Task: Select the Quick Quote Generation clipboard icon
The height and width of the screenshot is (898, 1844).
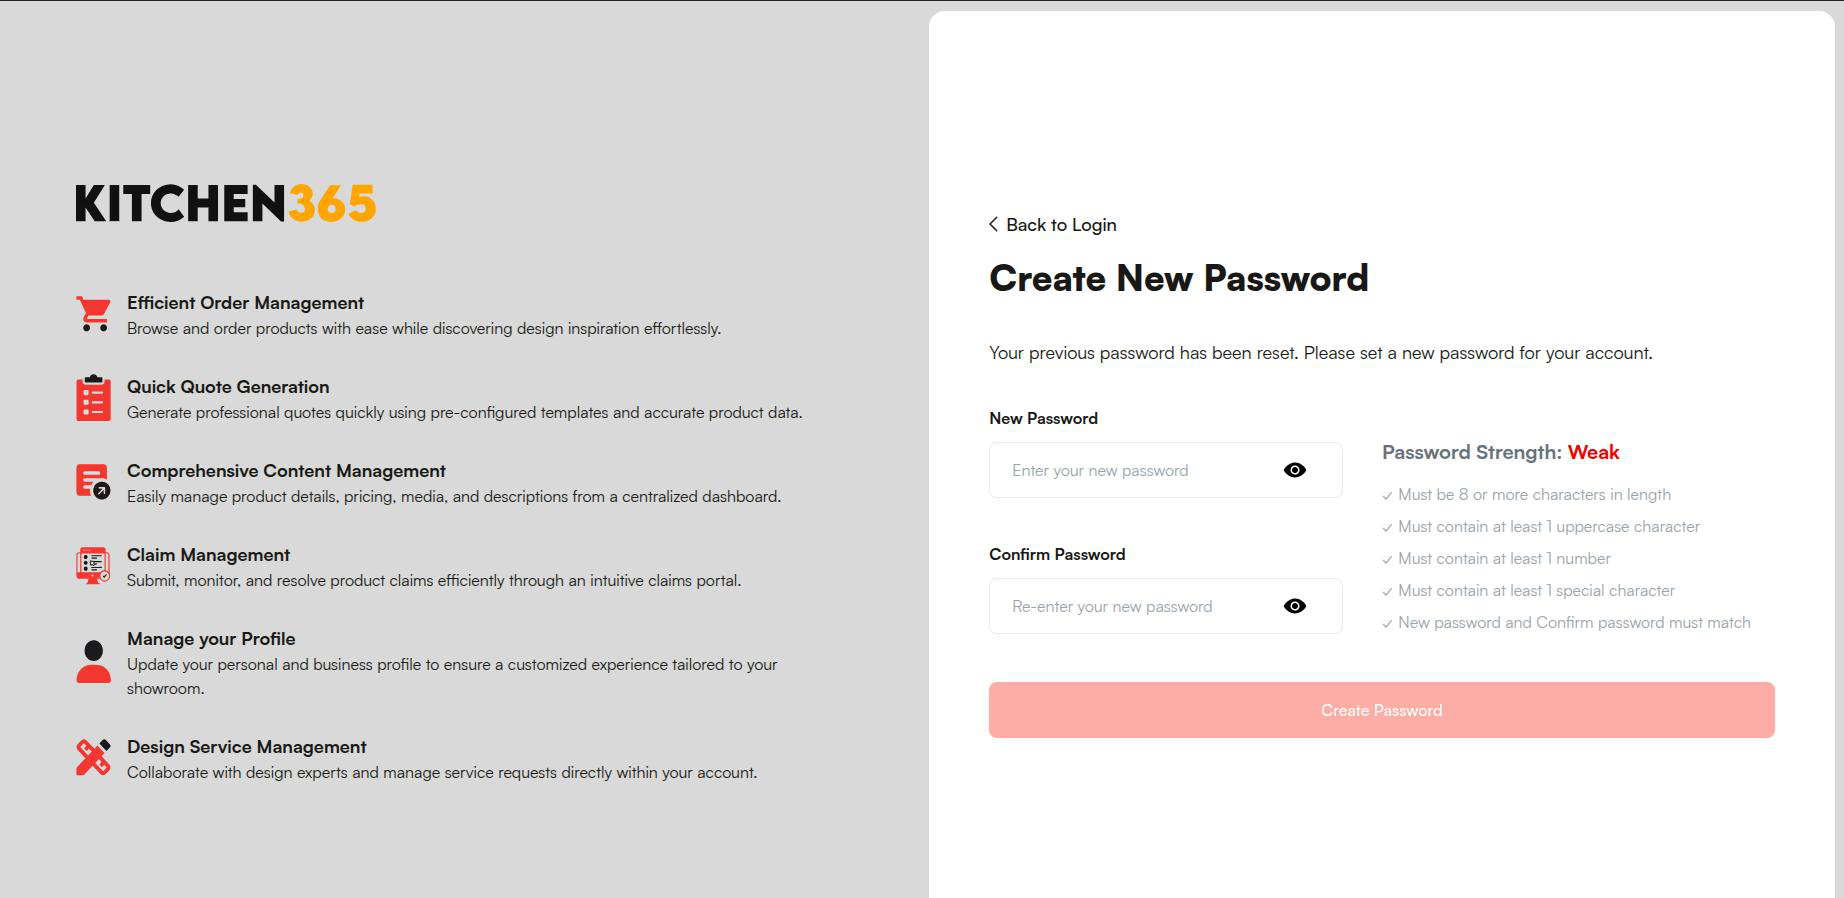Action: tap(93, 398)
